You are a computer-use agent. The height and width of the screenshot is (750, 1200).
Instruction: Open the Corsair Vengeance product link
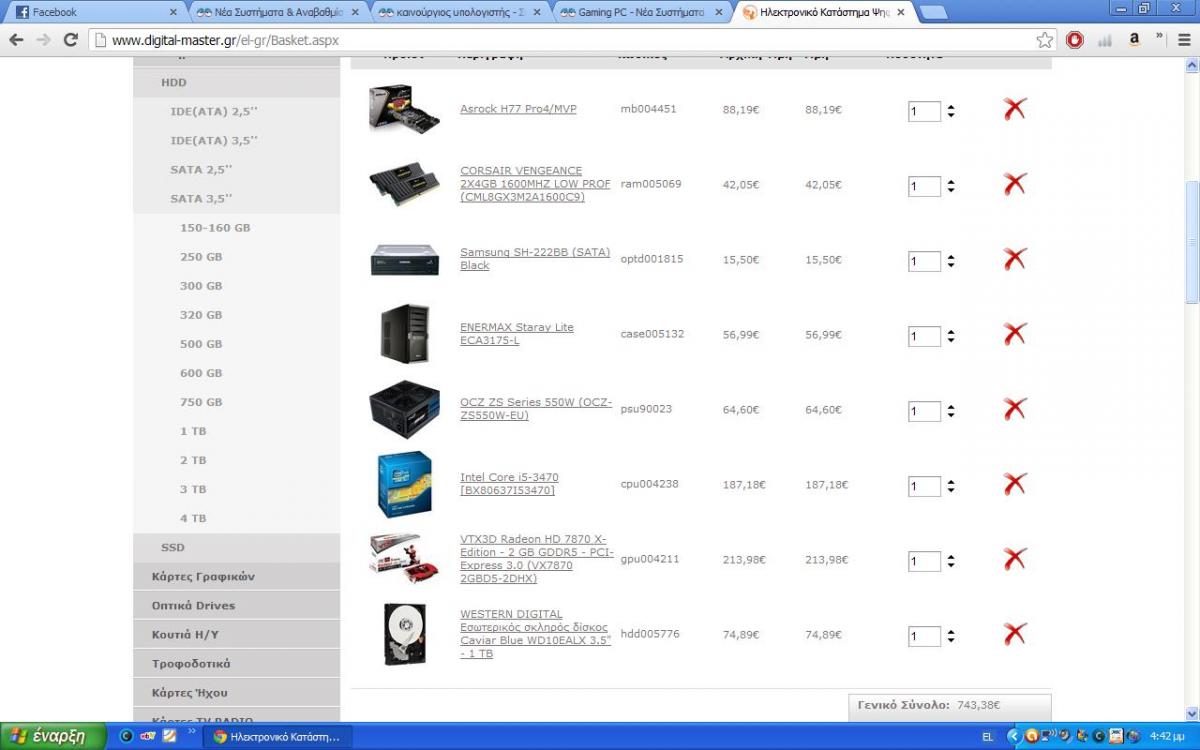coord(535,184)
